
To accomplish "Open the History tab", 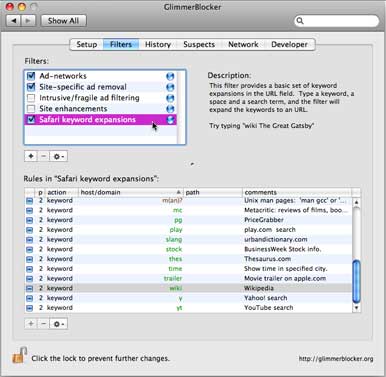I will click(158, 44).
